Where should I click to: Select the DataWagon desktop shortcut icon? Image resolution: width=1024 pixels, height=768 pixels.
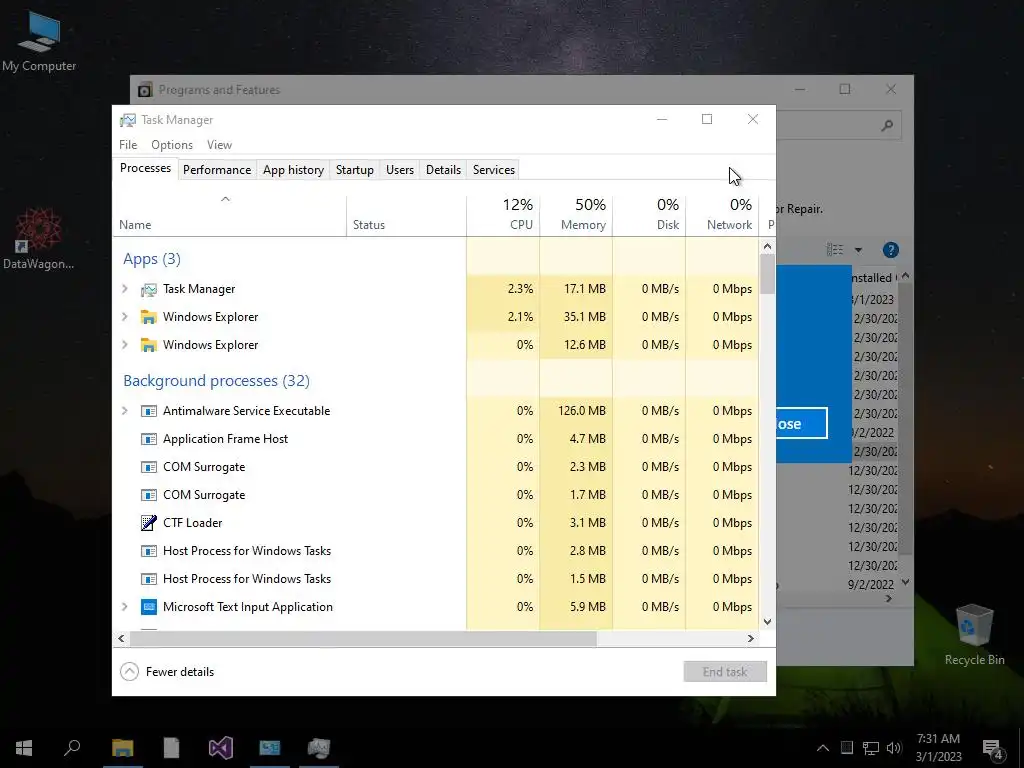(39, 230)
